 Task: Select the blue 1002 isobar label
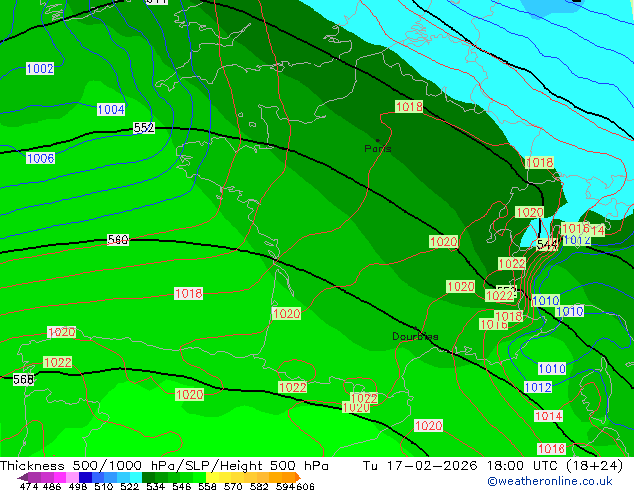tap(40, 68)
